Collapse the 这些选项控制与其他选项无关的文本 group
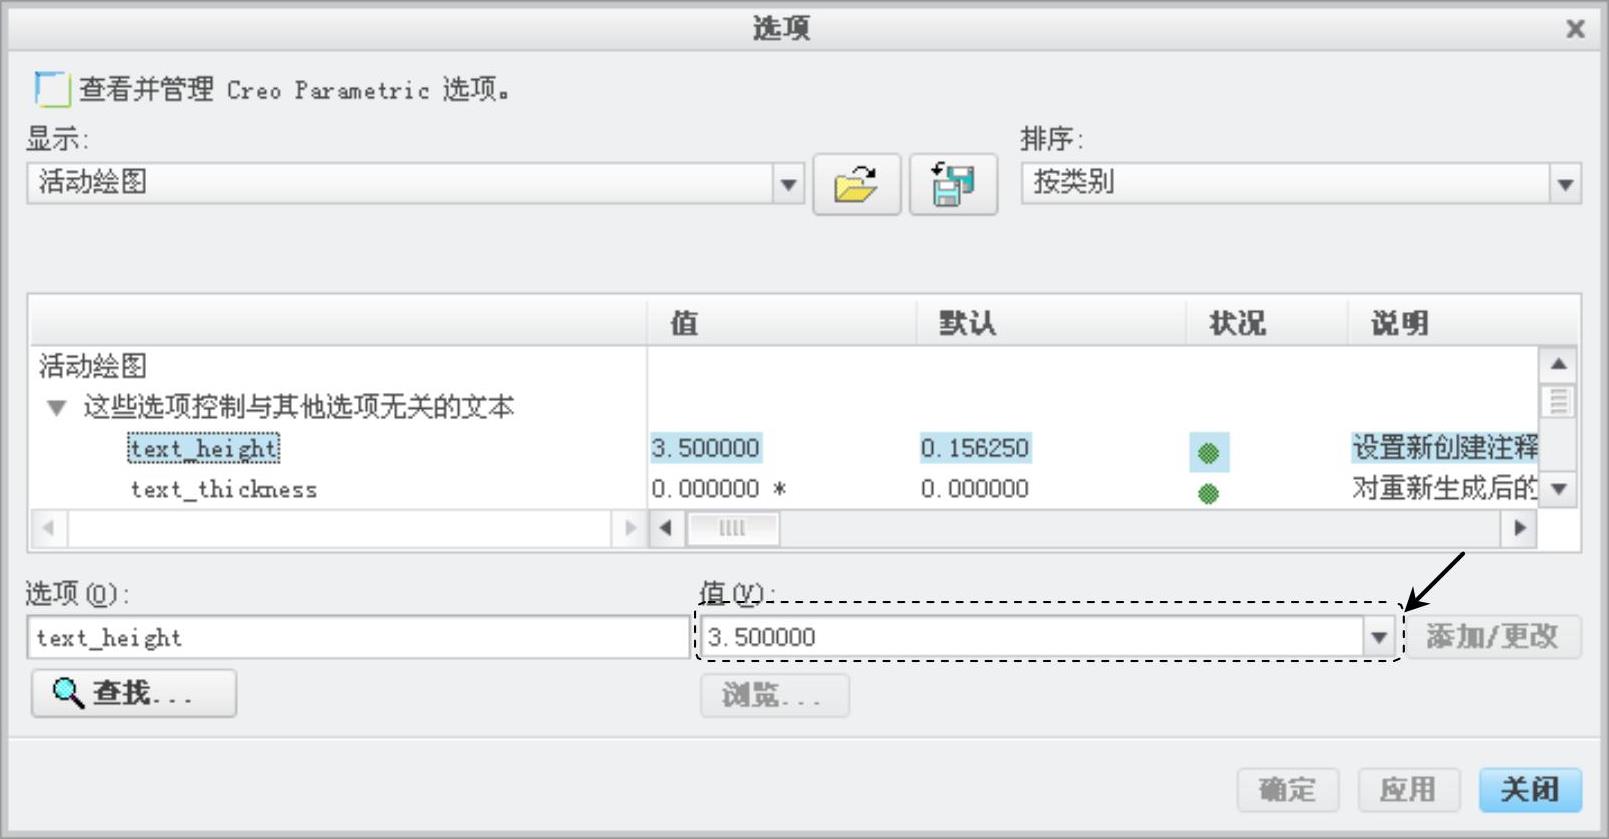The width and height of the screenshot is (1609, 839). [57, 408]
